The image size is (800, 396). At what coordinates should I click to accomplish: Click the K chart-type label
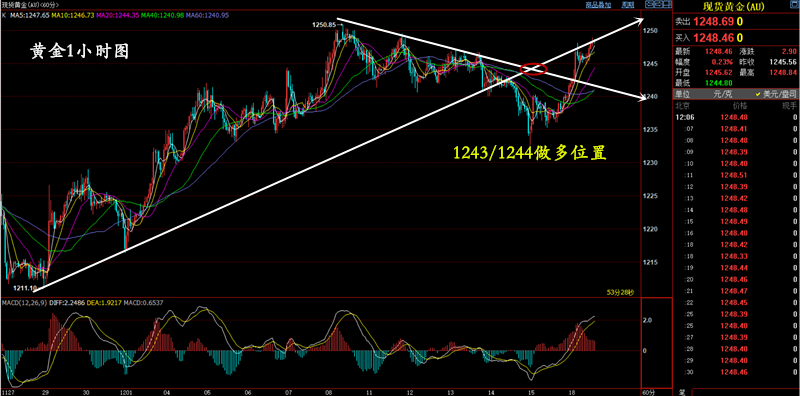click(x=4, y=16)
